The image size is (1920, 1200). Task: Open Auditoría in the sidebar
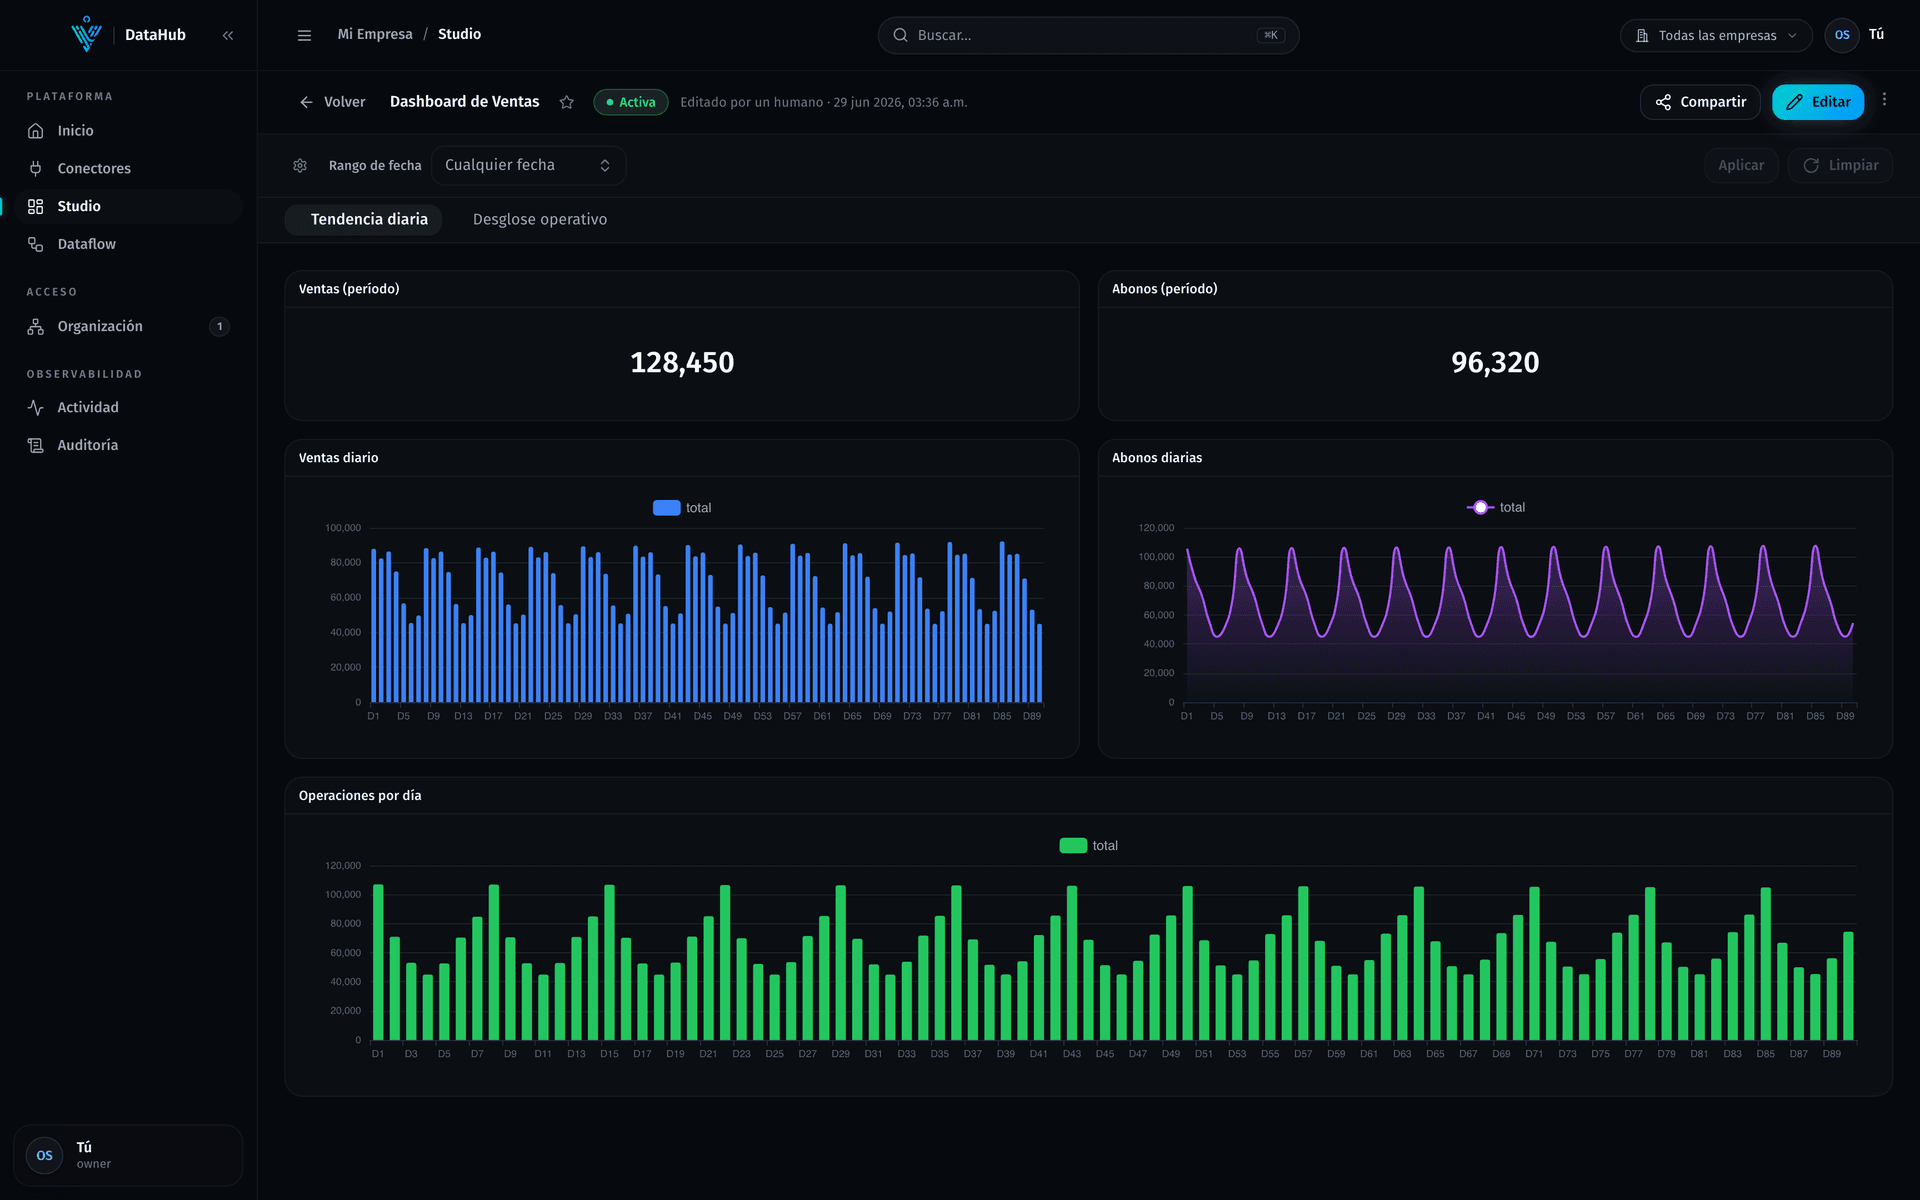(128, 445)
